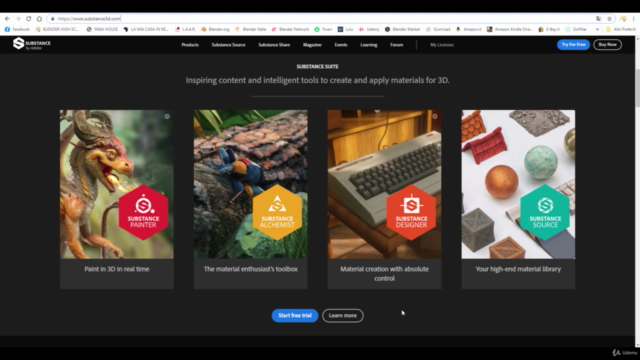
Task: Open the Substance Share nav item
Action: pos(274,45)
